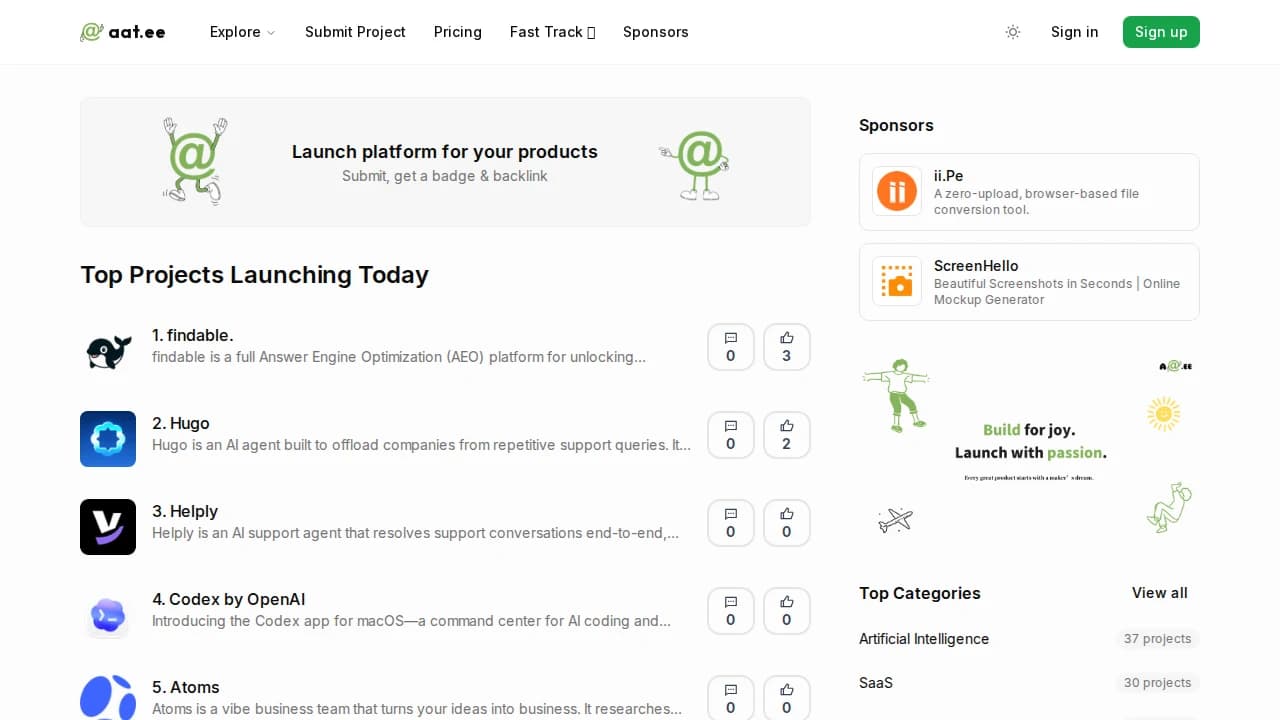The width and height of the screenshot is (1280, 720).
Task: Go to Pricing in navigation
Action: click(458, 32)
